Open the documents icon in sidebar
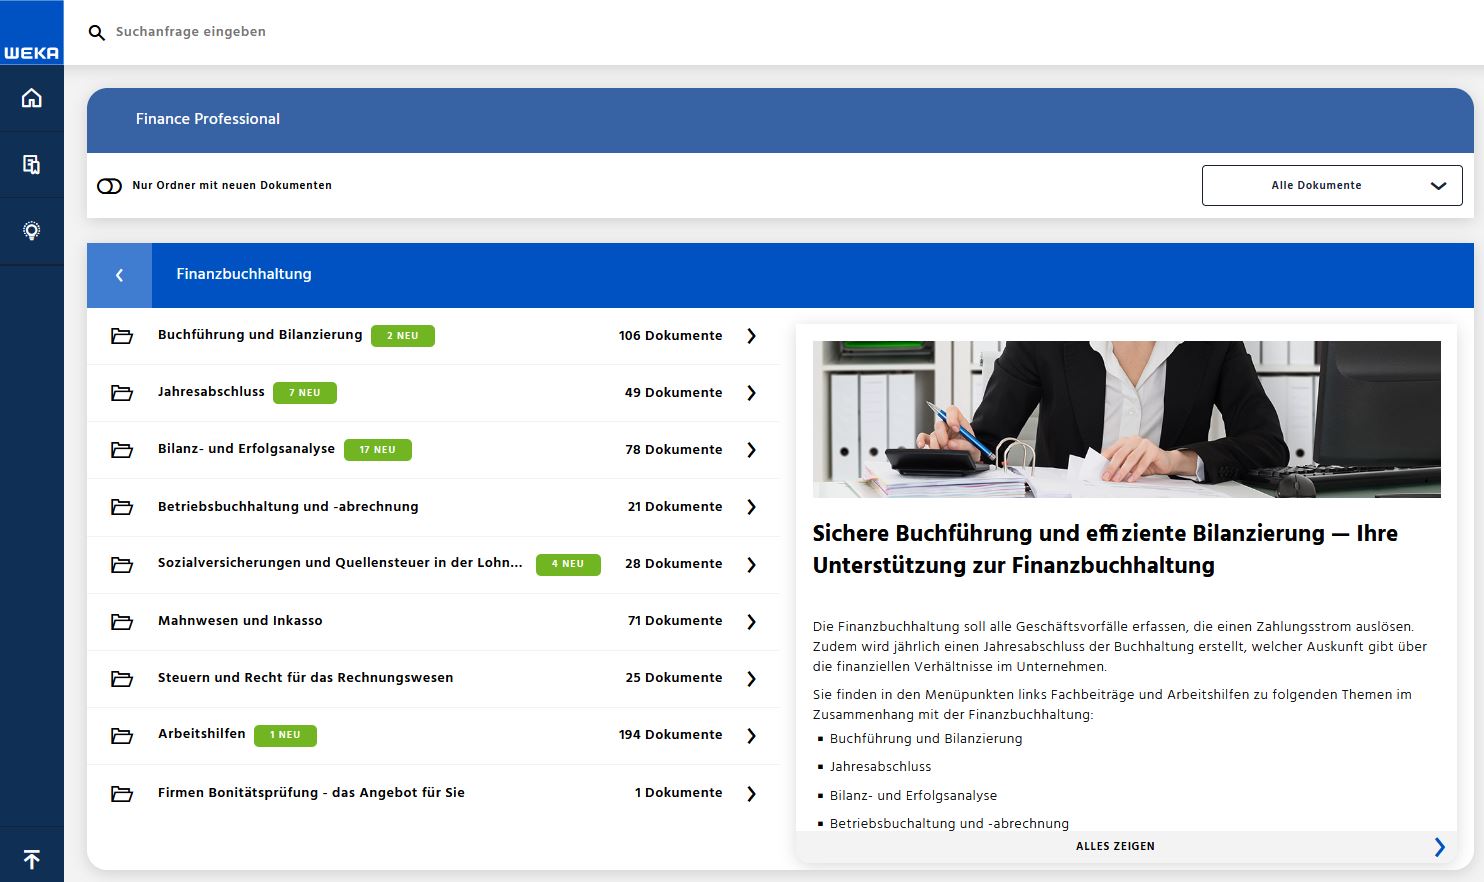1484x882 pixels. 31,164
